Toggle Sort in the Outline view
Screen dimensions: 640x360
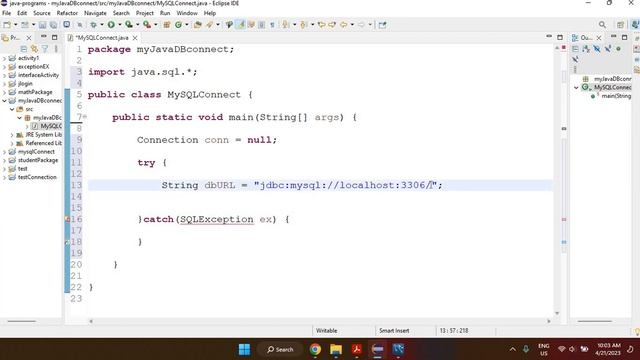pos(586,49)
